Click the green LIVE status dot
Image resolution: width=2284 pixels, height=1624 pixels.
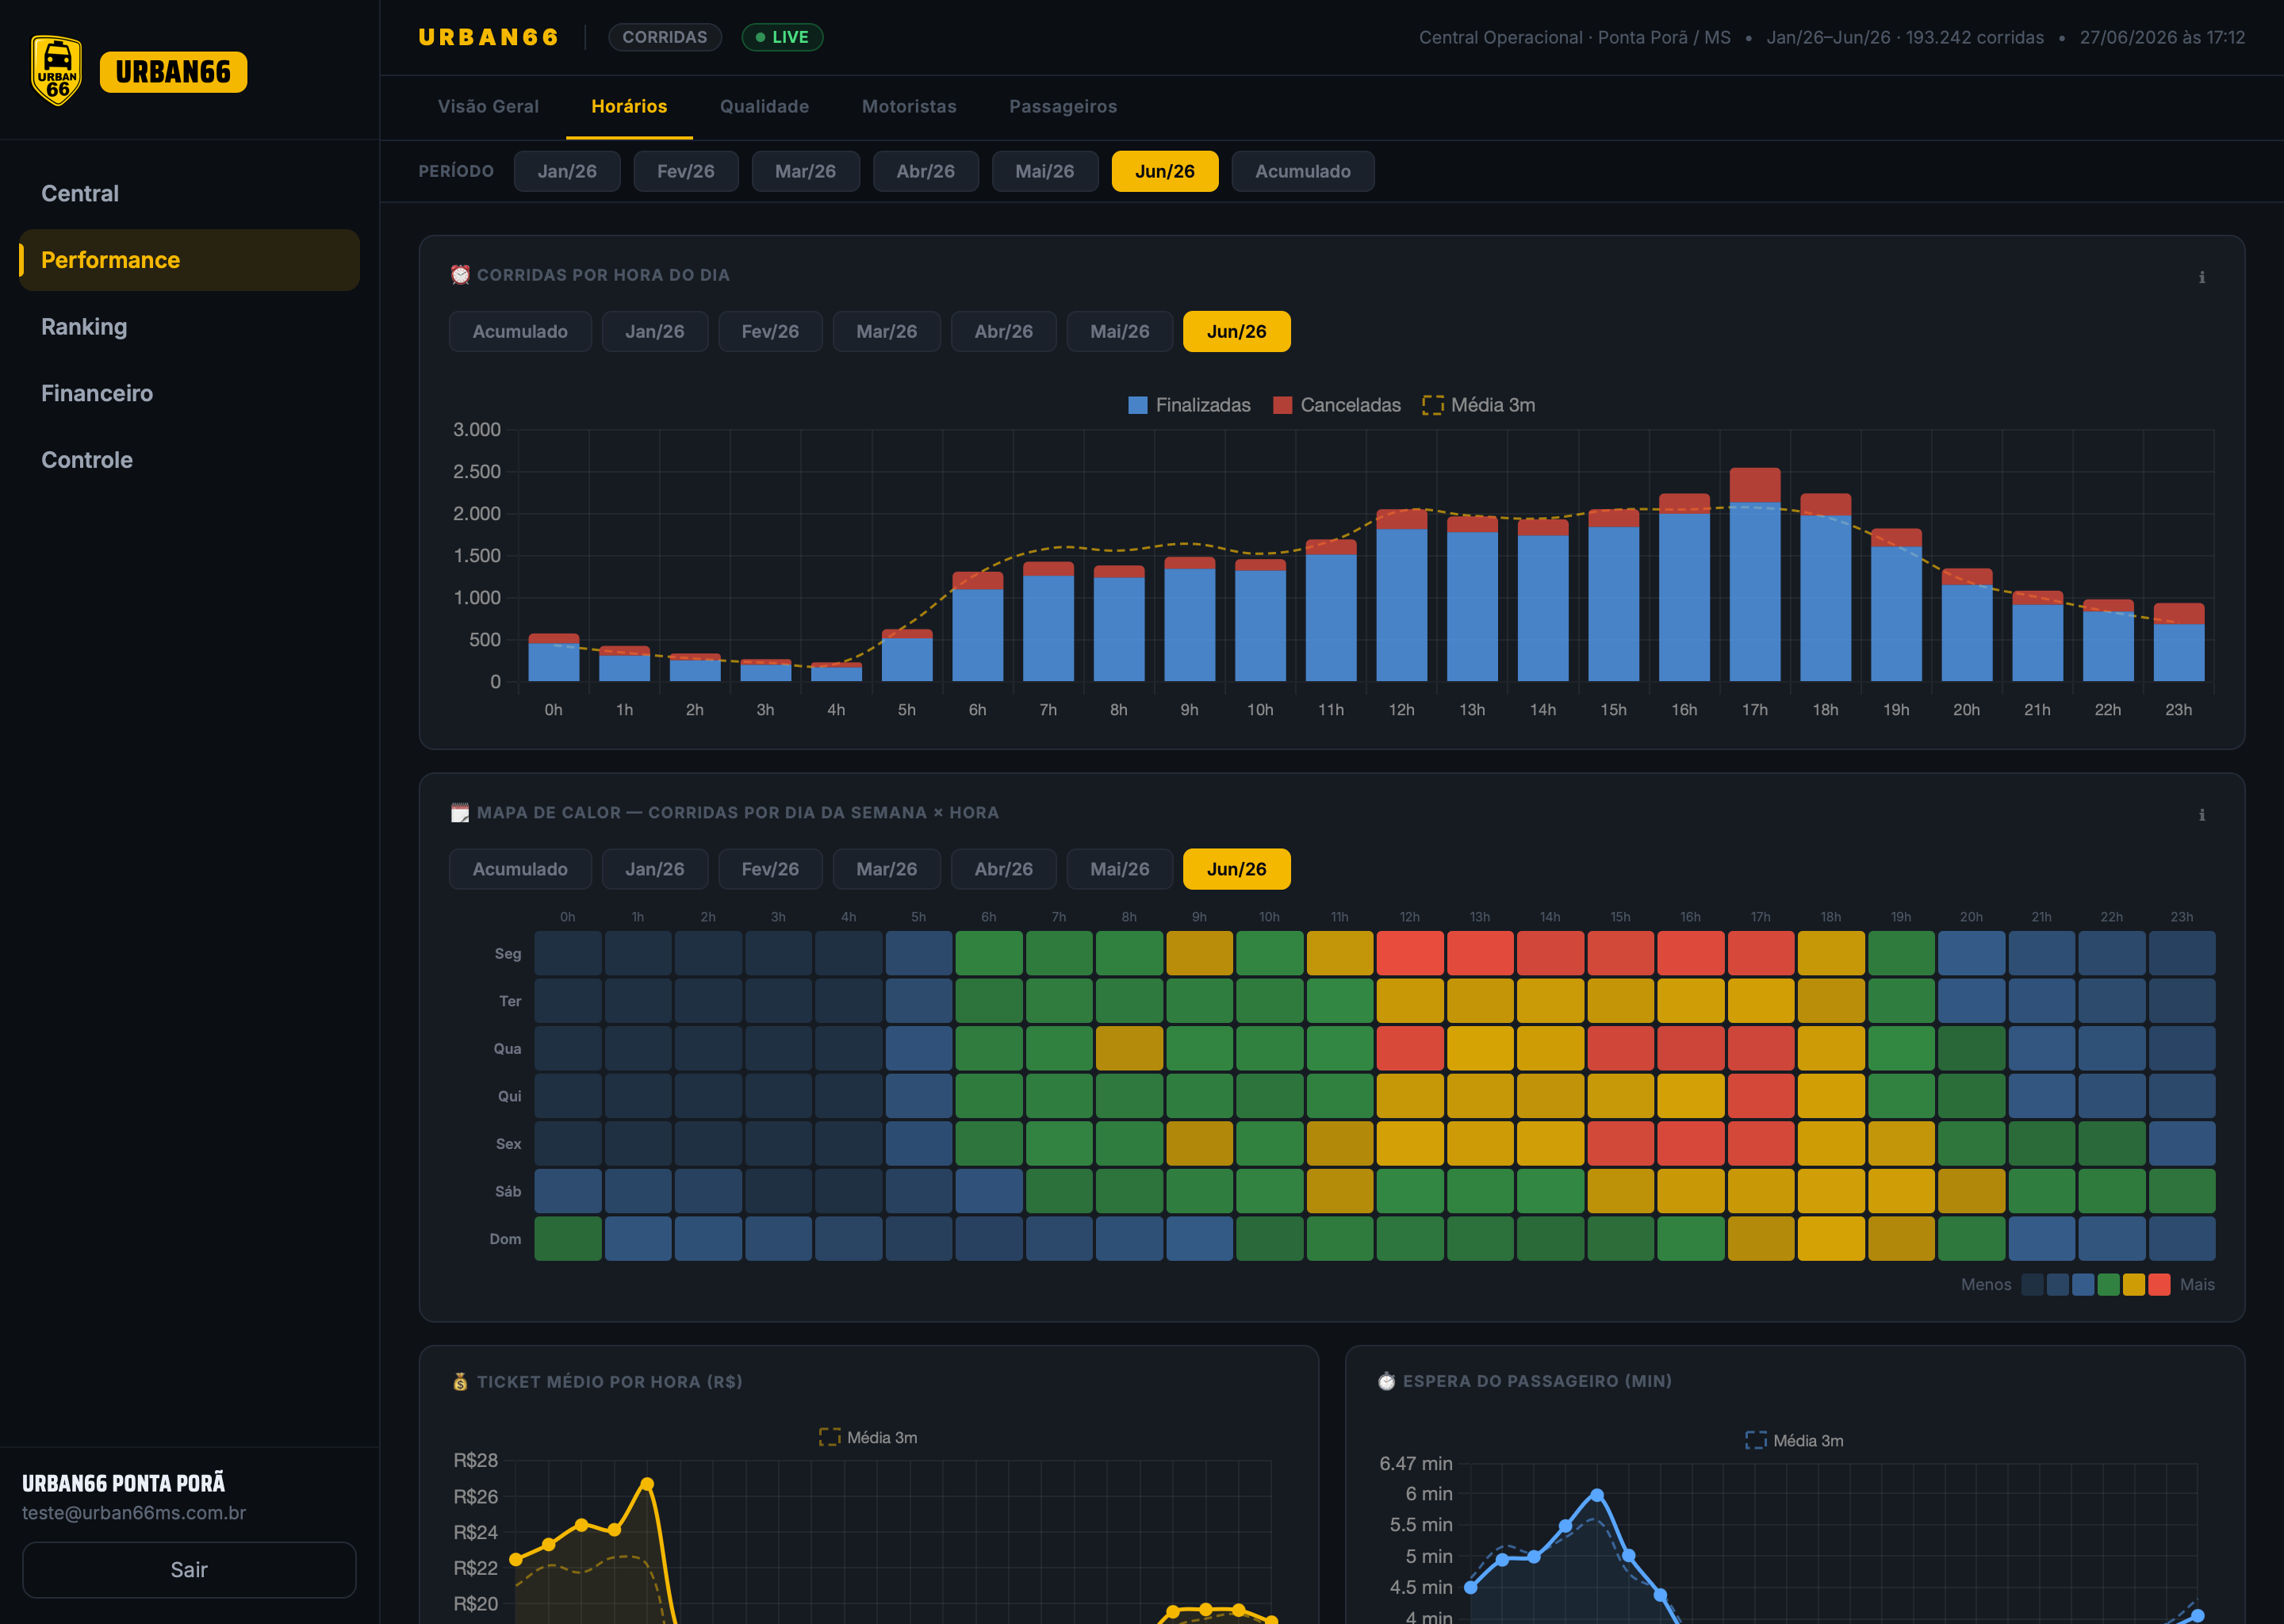760,37
